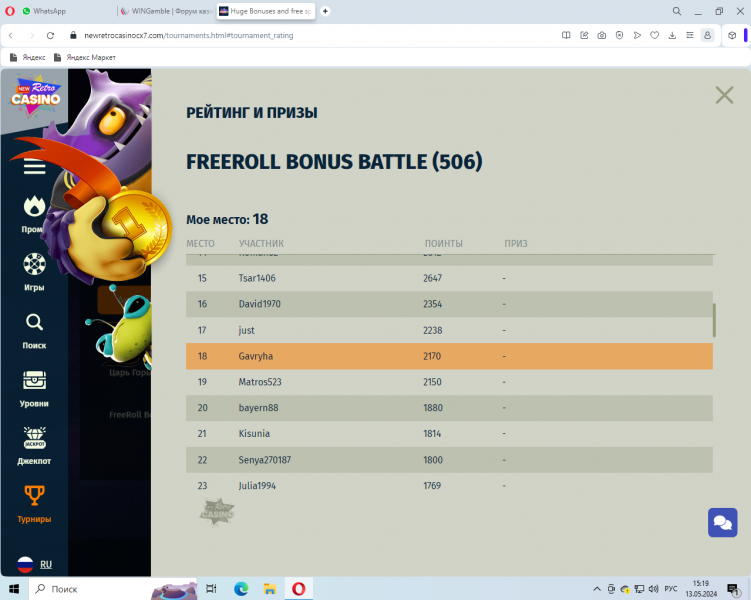The height and width of the screenshot is (600, 751).
Task: Open the casino hamburger menu
Action: [34, 167]
